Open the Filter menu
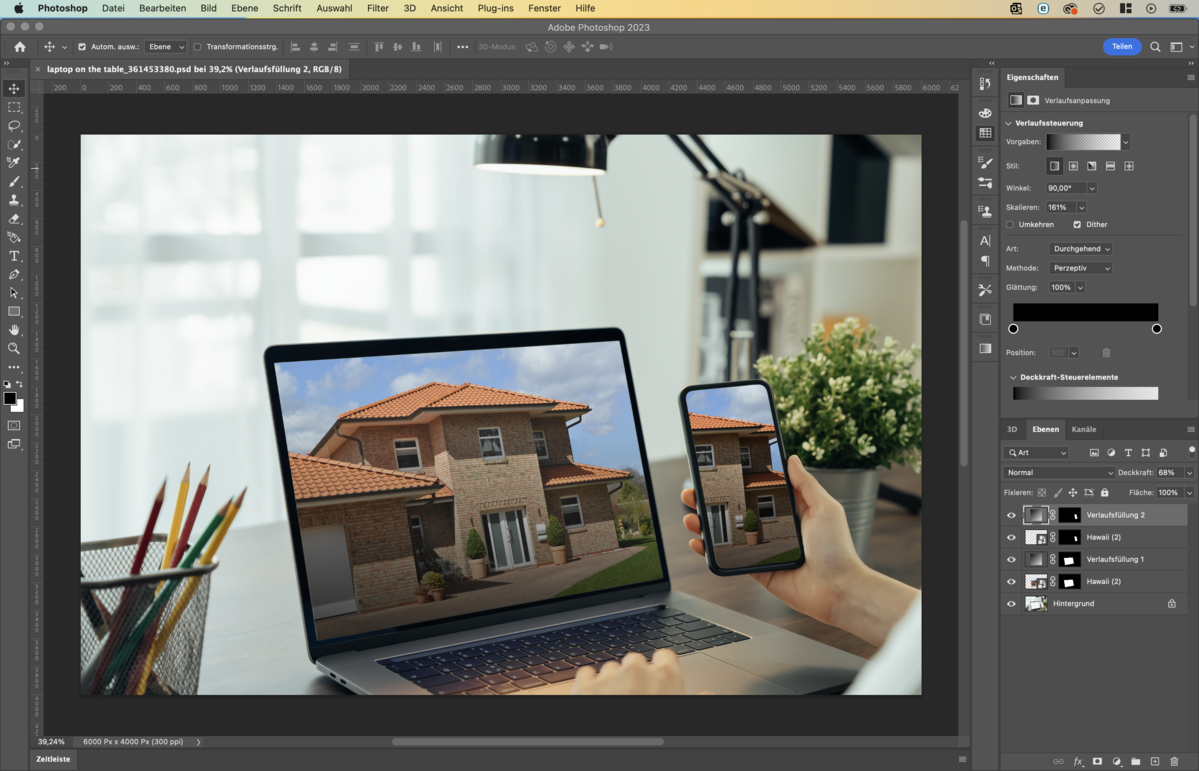This screenshot has height=771, width=1199. pyautogui.click(x=377, y=8)
